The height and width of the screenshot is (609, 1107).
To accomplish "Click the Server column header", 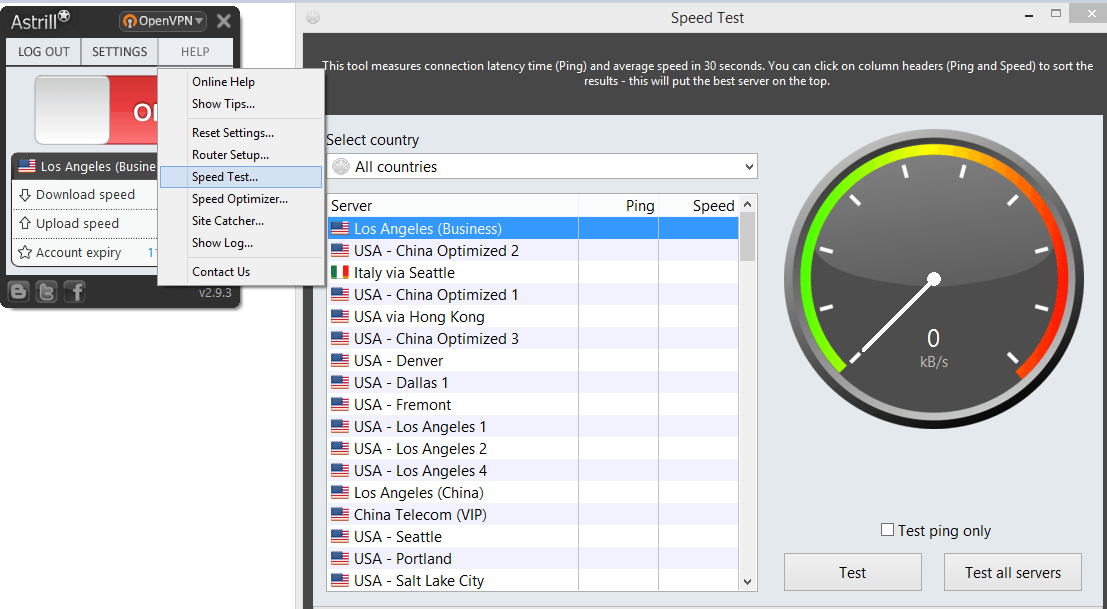I will (x=453, y=205).
